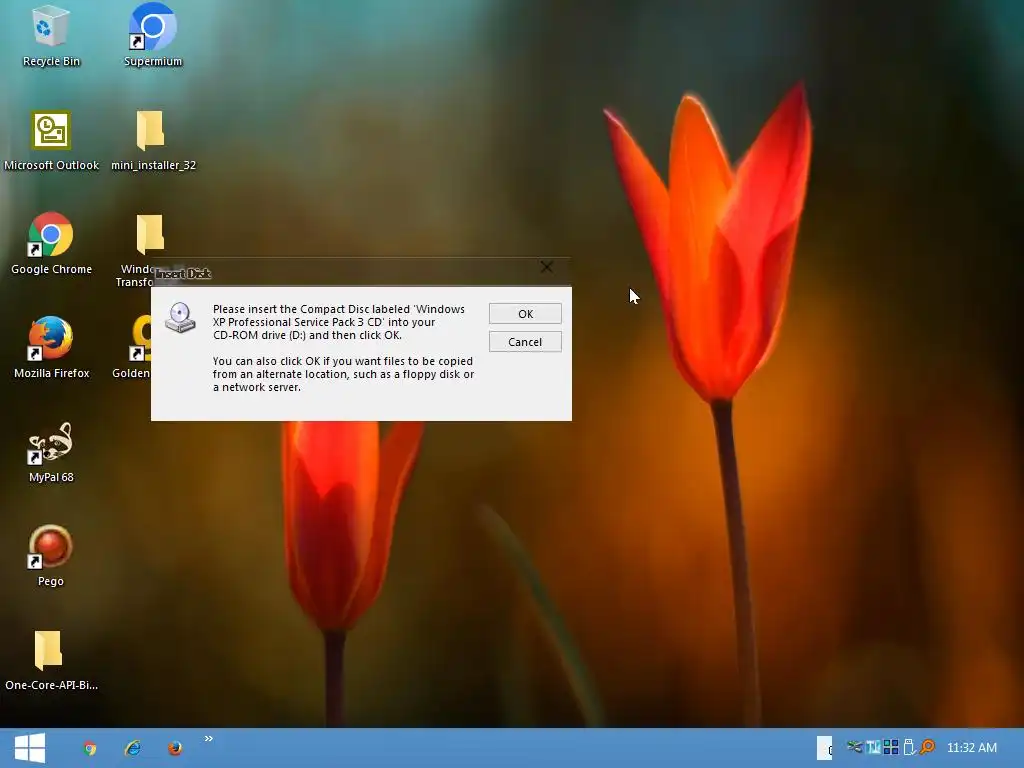Select the mini_installer_32 folder
This screenshot has height=768, width=1024.
153,141
